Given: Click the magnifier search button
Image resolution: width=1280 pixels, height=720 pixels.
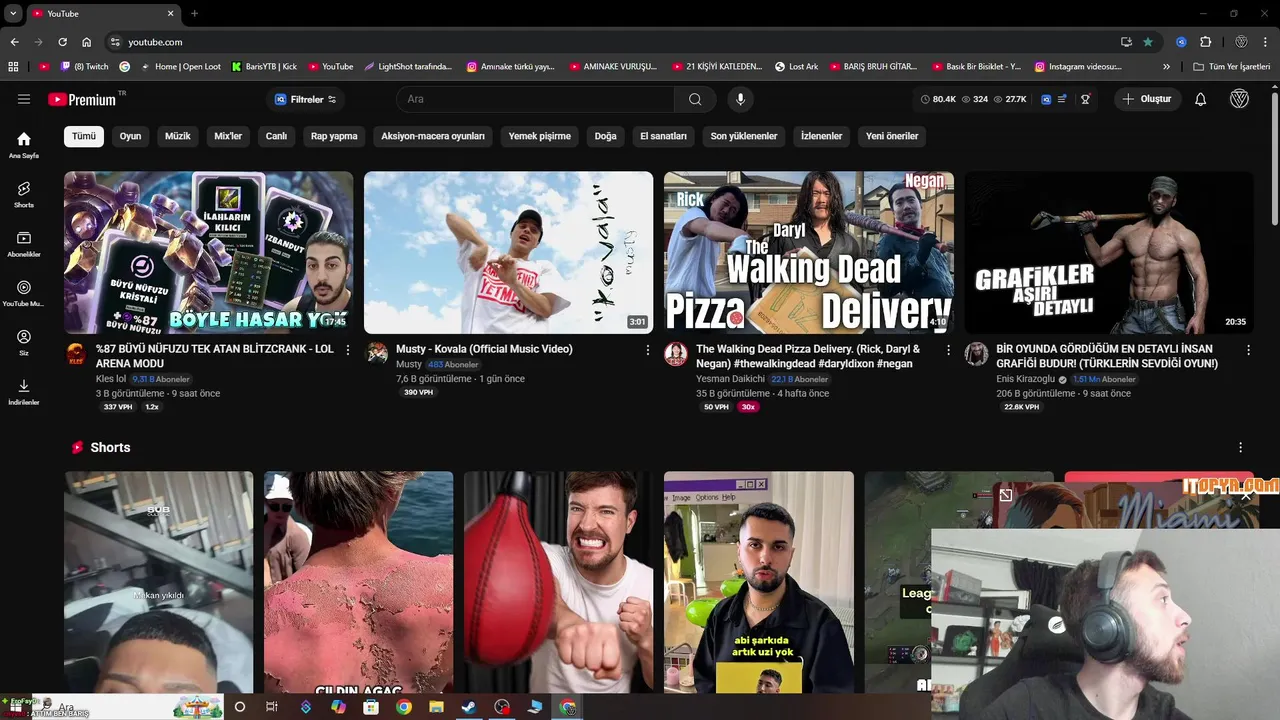Looking at the screenshot, I should click(x=695, y=99).
